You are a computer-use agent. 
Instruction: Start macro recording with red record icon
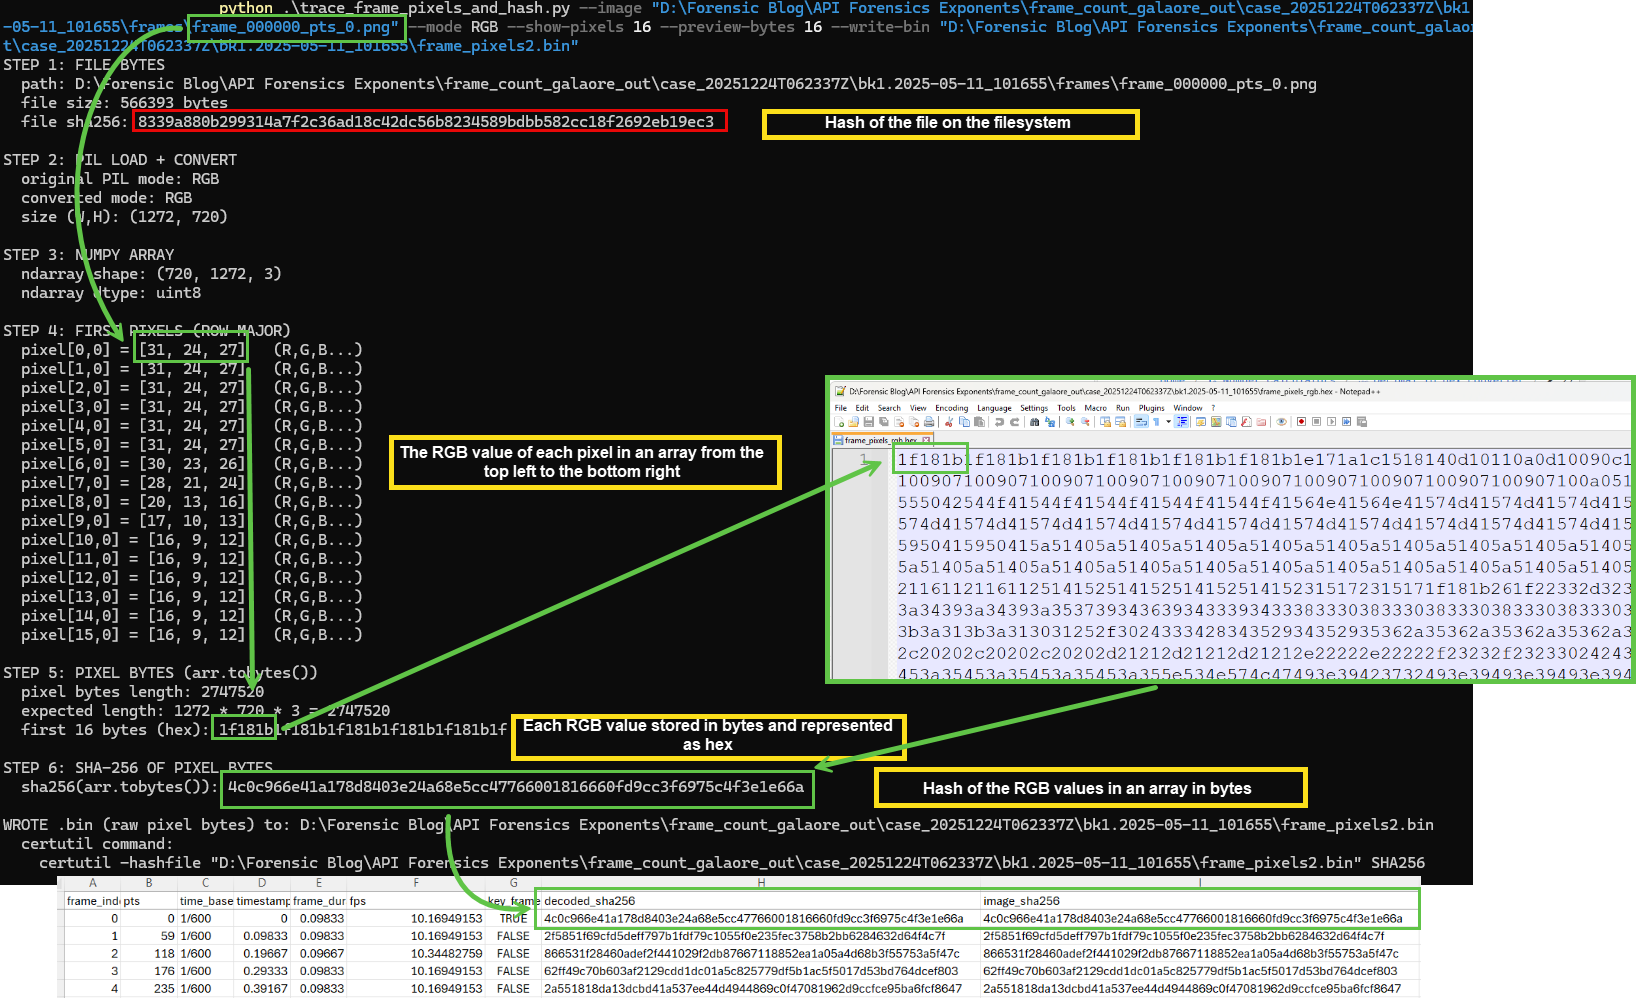click(x=1301, y=422)
